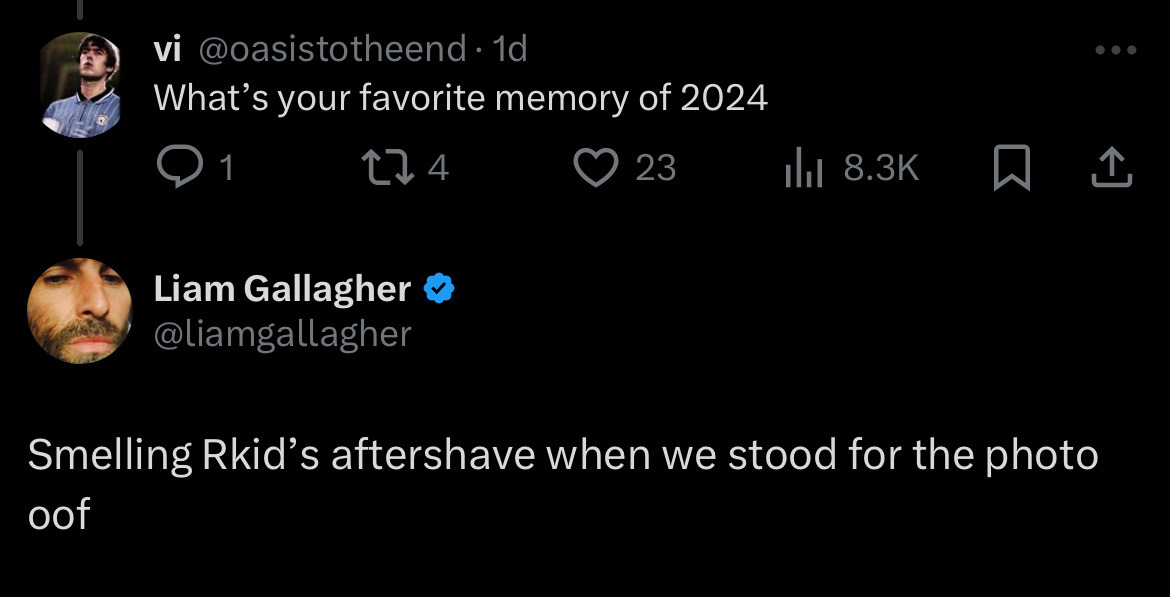This screenshot has height=597, width=1170.
Task: Click Liam Gallagher's blue verified badge
Action: click(439, 289)
